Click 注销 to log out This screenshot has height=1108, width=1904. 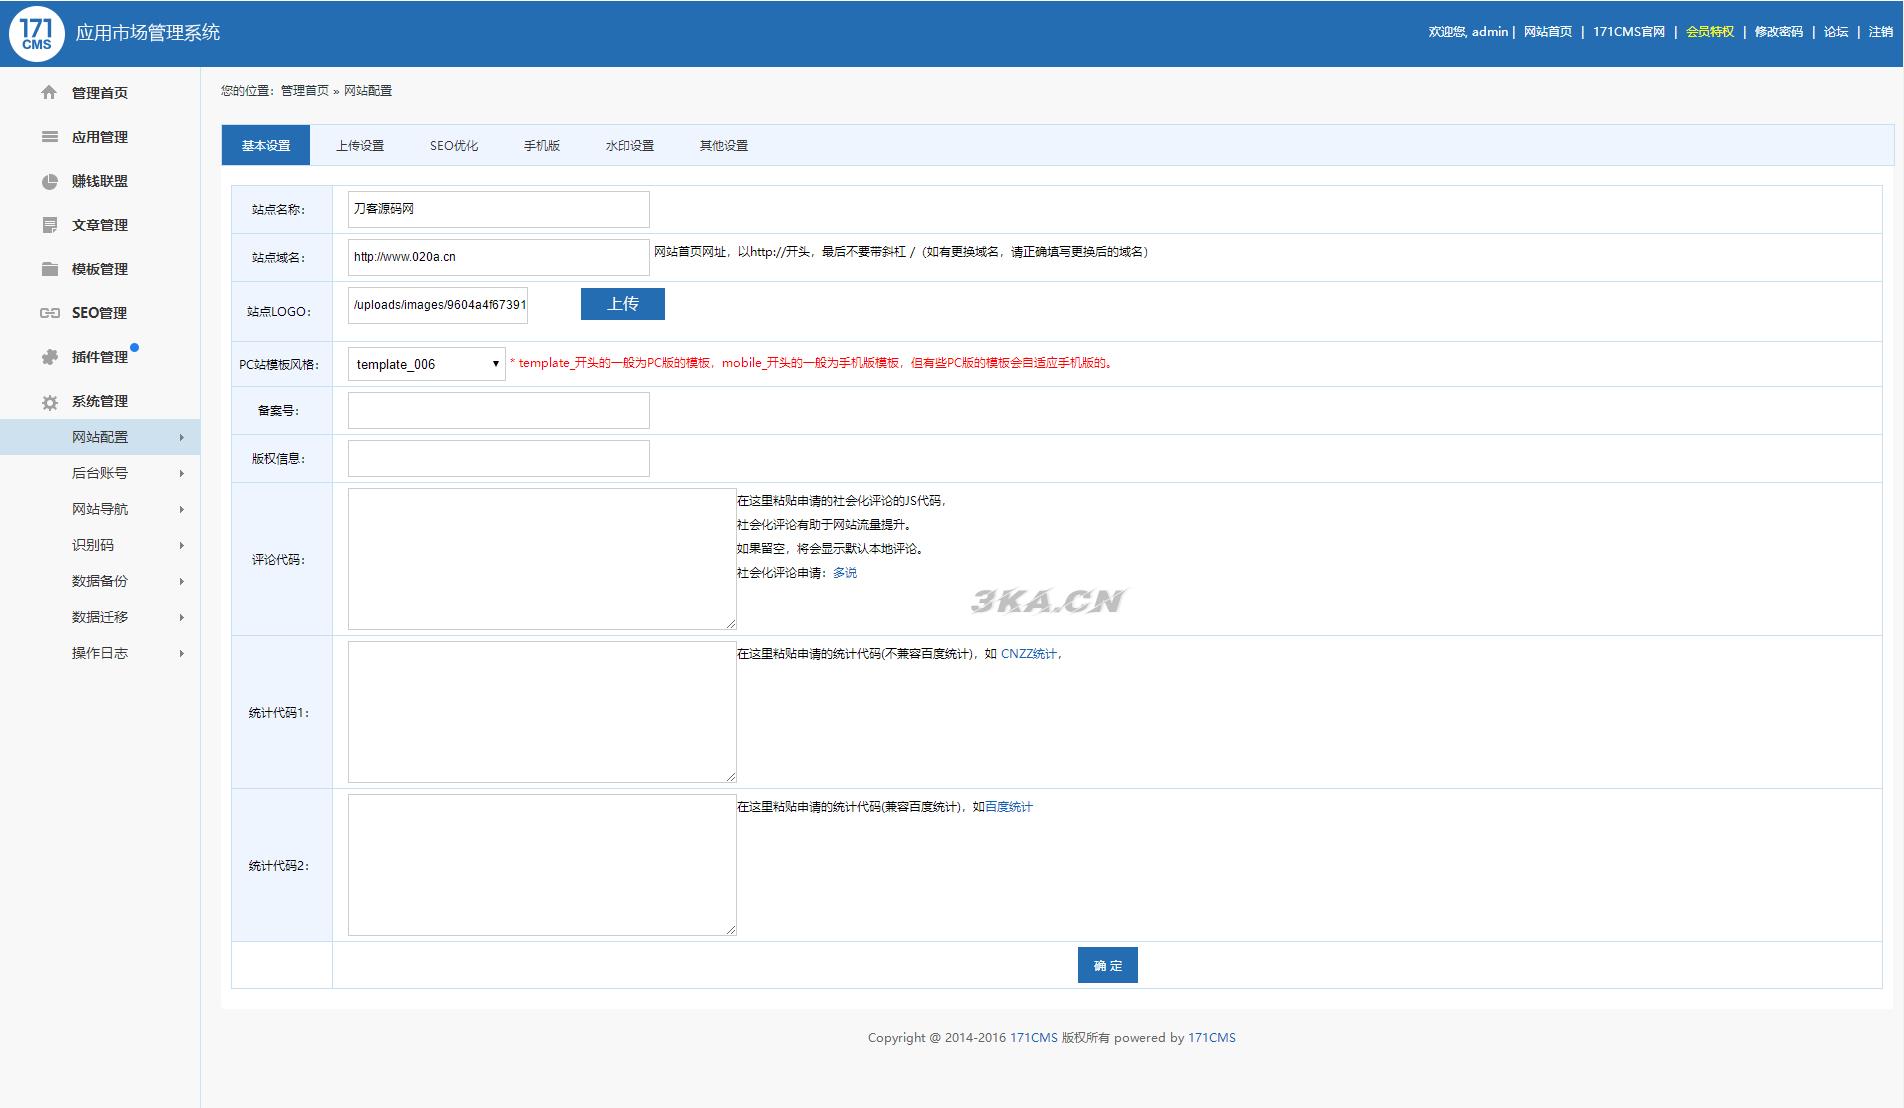1881,32
